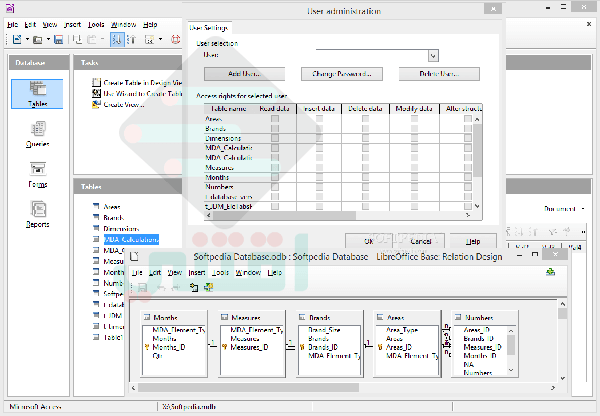Open the Open folder dropdown arrow
The image size is (600, 416).
coord(48,39)
